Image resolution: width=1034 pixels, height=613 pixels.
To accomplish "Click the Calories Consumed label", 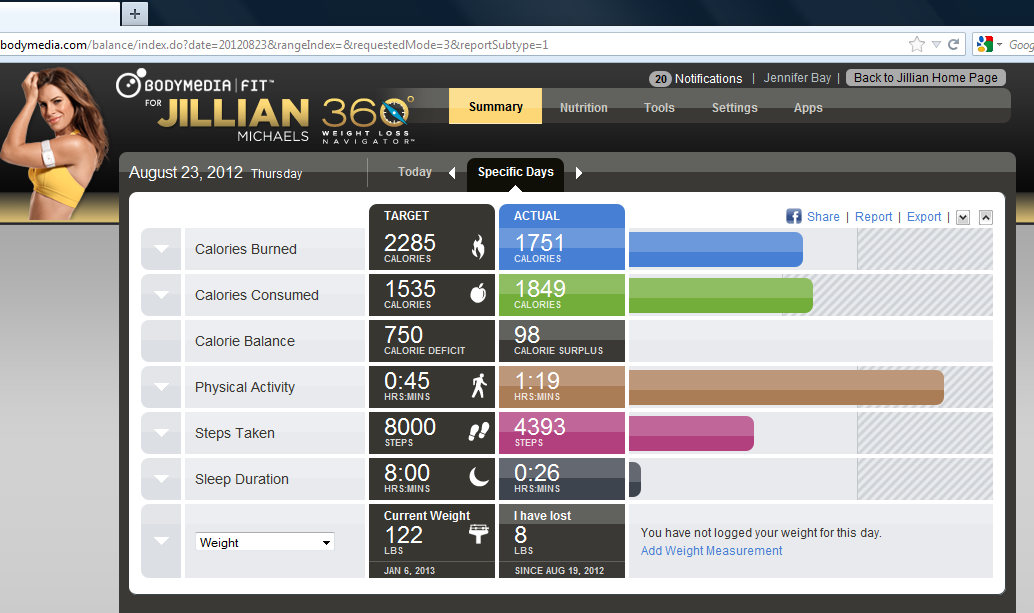I will [x=257, y=295].
